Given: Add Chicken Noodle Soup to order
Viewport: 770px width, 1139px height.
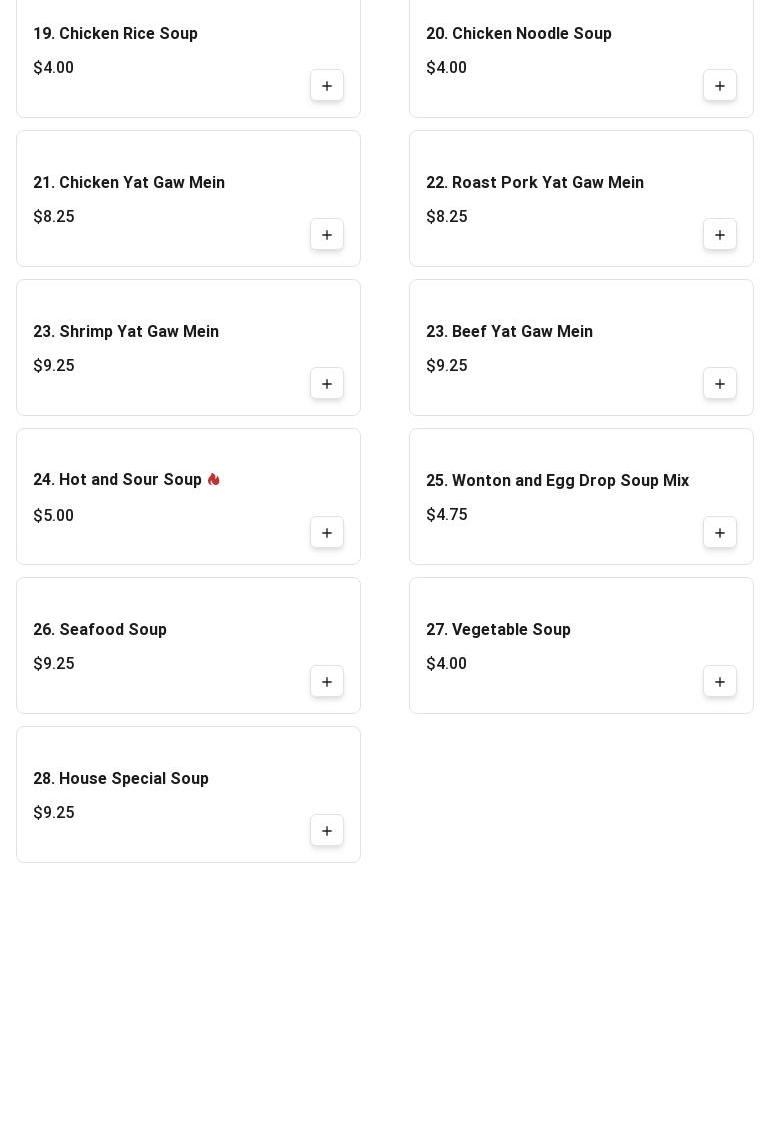Looking at the screenshot, I should point(720,86).
